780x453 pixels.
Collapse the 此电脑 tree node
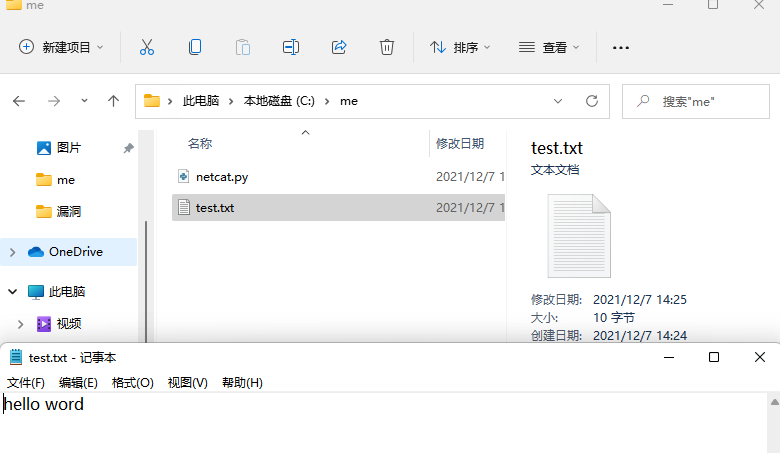point(12,292)
